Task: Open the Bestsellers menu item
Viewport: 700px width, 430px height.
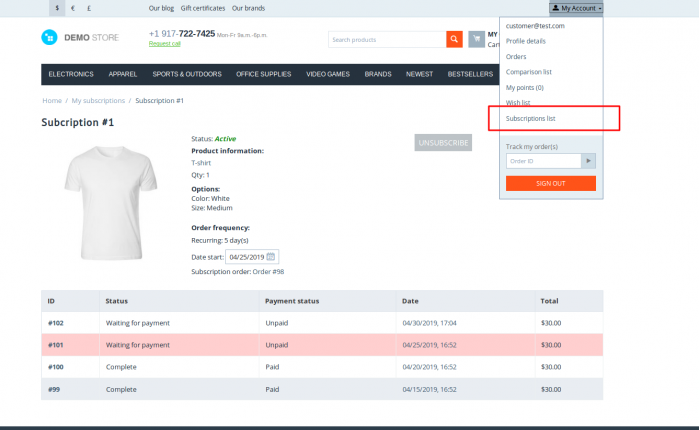Action: pos(471,74)
